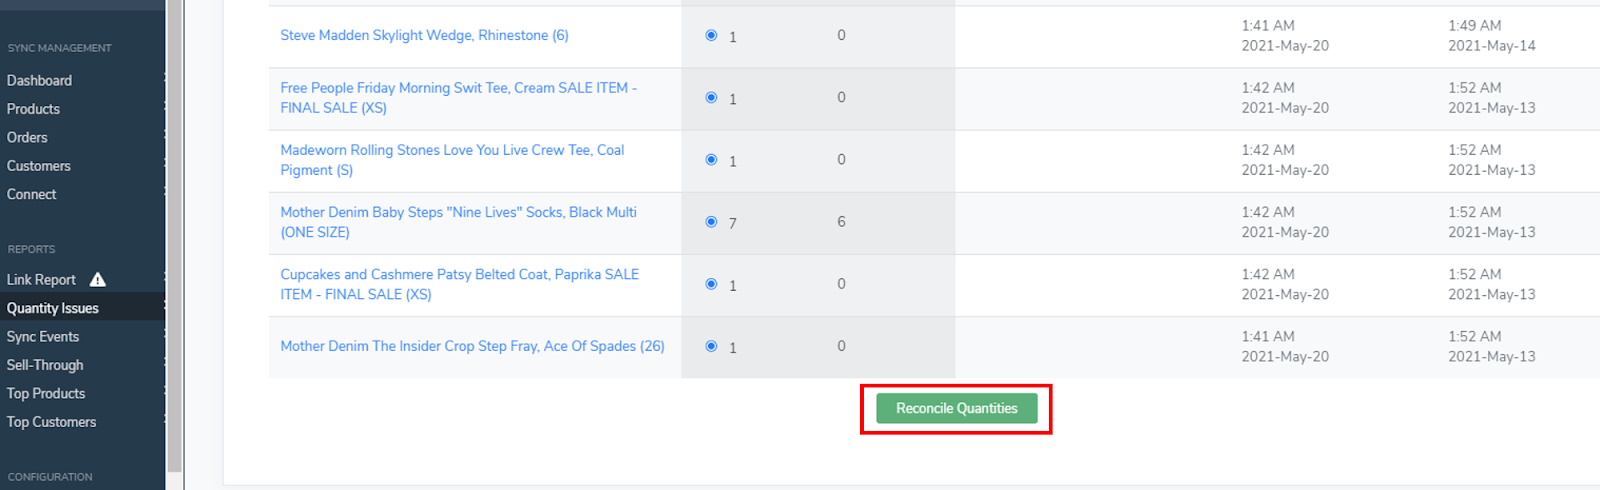Open Steve Madden Skylight Wedge product link

(x=424, y=35)
